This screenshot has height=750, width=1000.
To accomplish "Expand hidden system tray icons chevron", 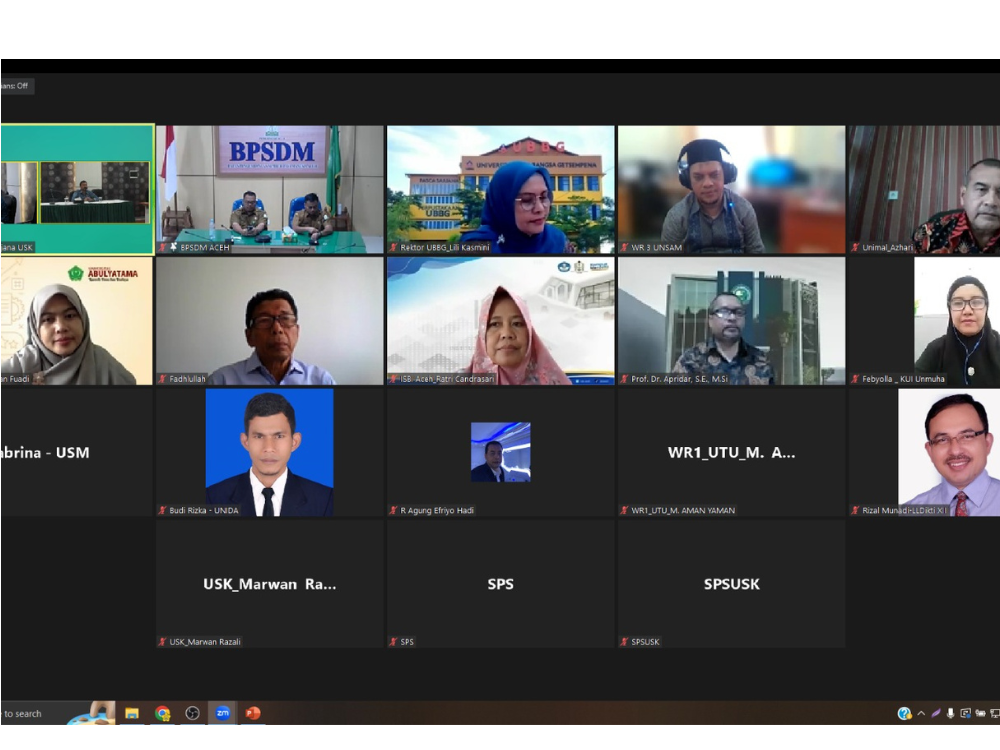I will click(x=921, y=714).
